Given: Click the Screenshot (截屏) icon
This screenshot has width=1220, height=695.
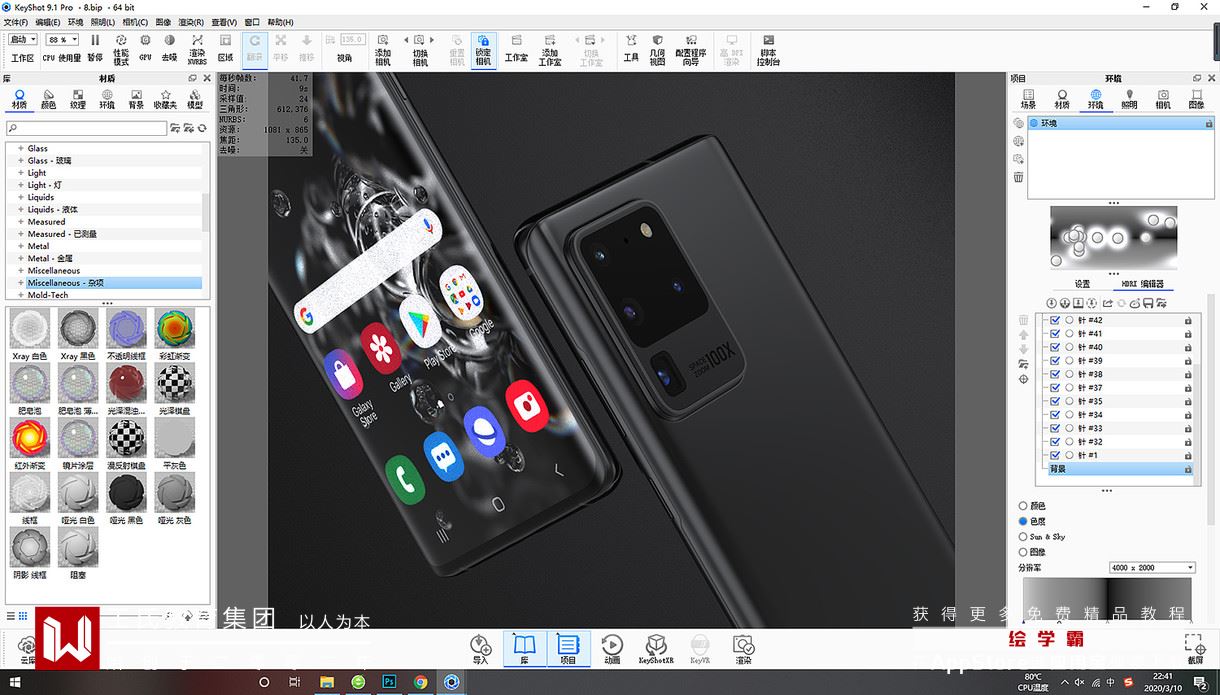Looking at the screenshot, I should (x=1195, y=649).
